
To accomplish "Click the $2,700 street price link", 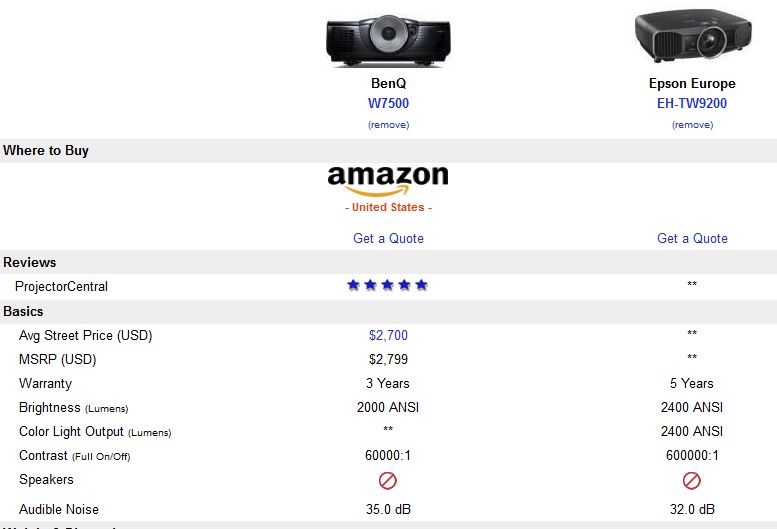I will [x=388, y=335].
